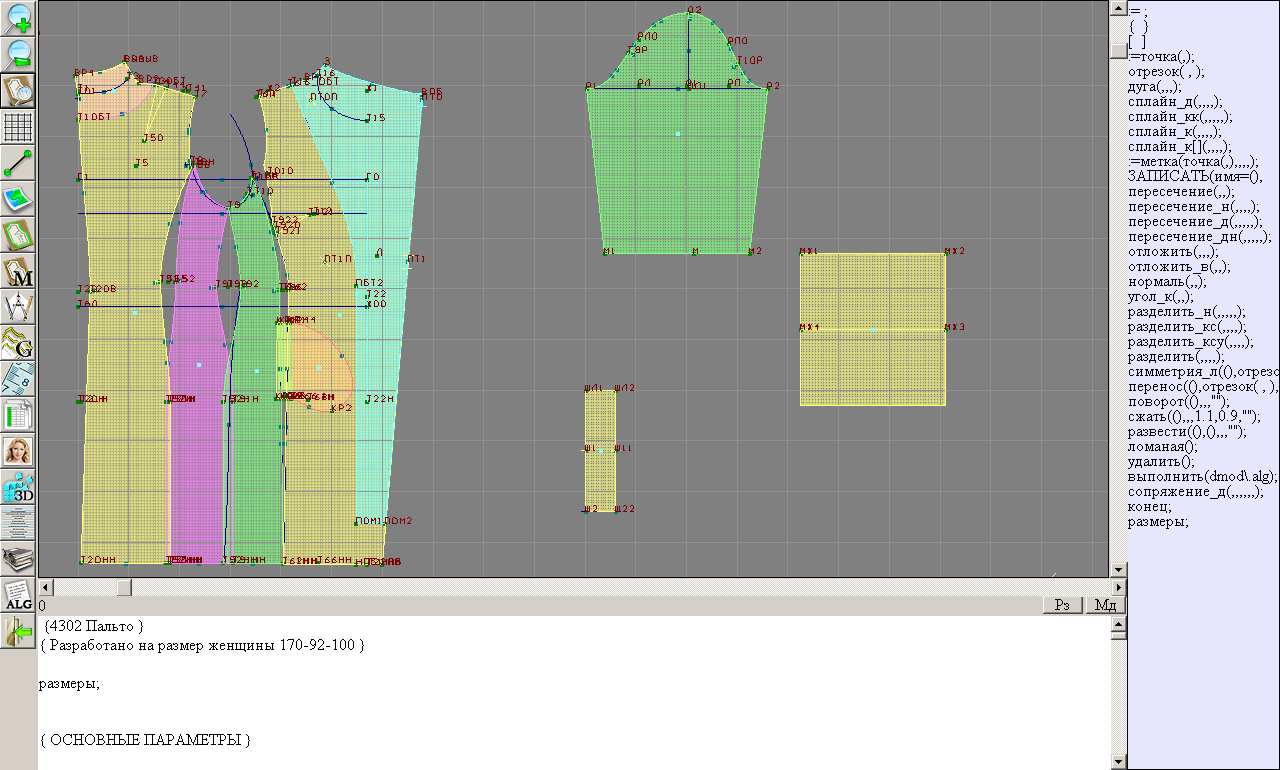The height and width of the screenshot is (770, 1280).
Task: Click the yellow square pattern piece
Action: pos(872,329)
